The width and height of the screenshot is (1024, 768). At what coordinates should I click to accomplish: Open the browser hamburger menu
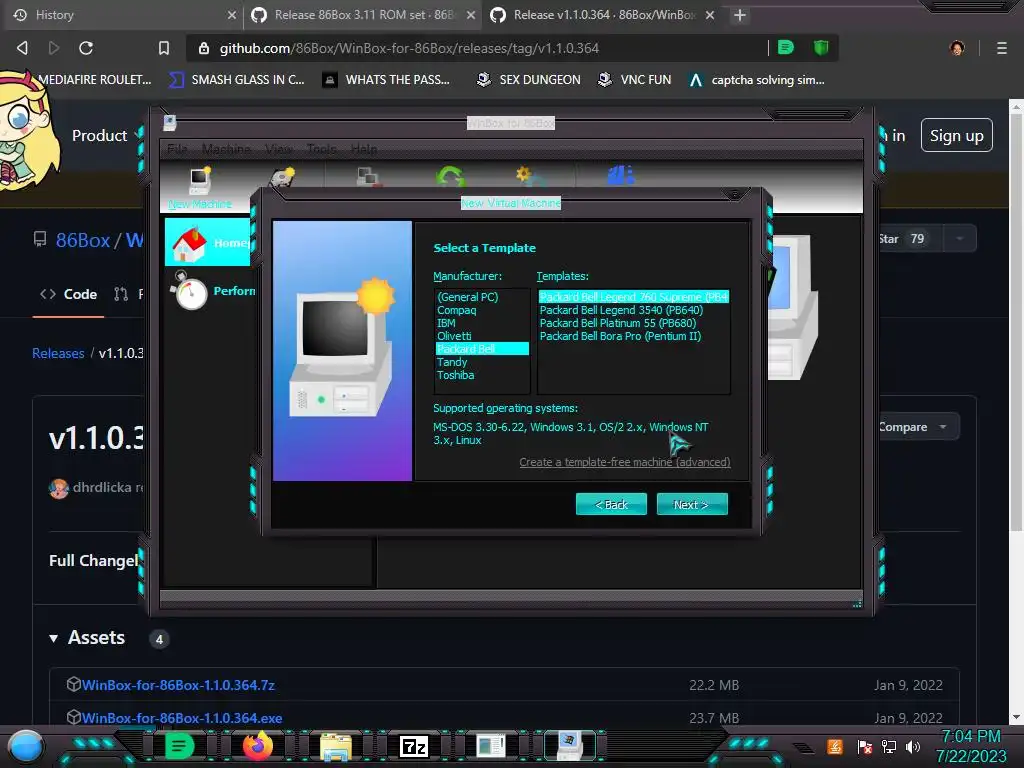click(x=1002, y=48)
